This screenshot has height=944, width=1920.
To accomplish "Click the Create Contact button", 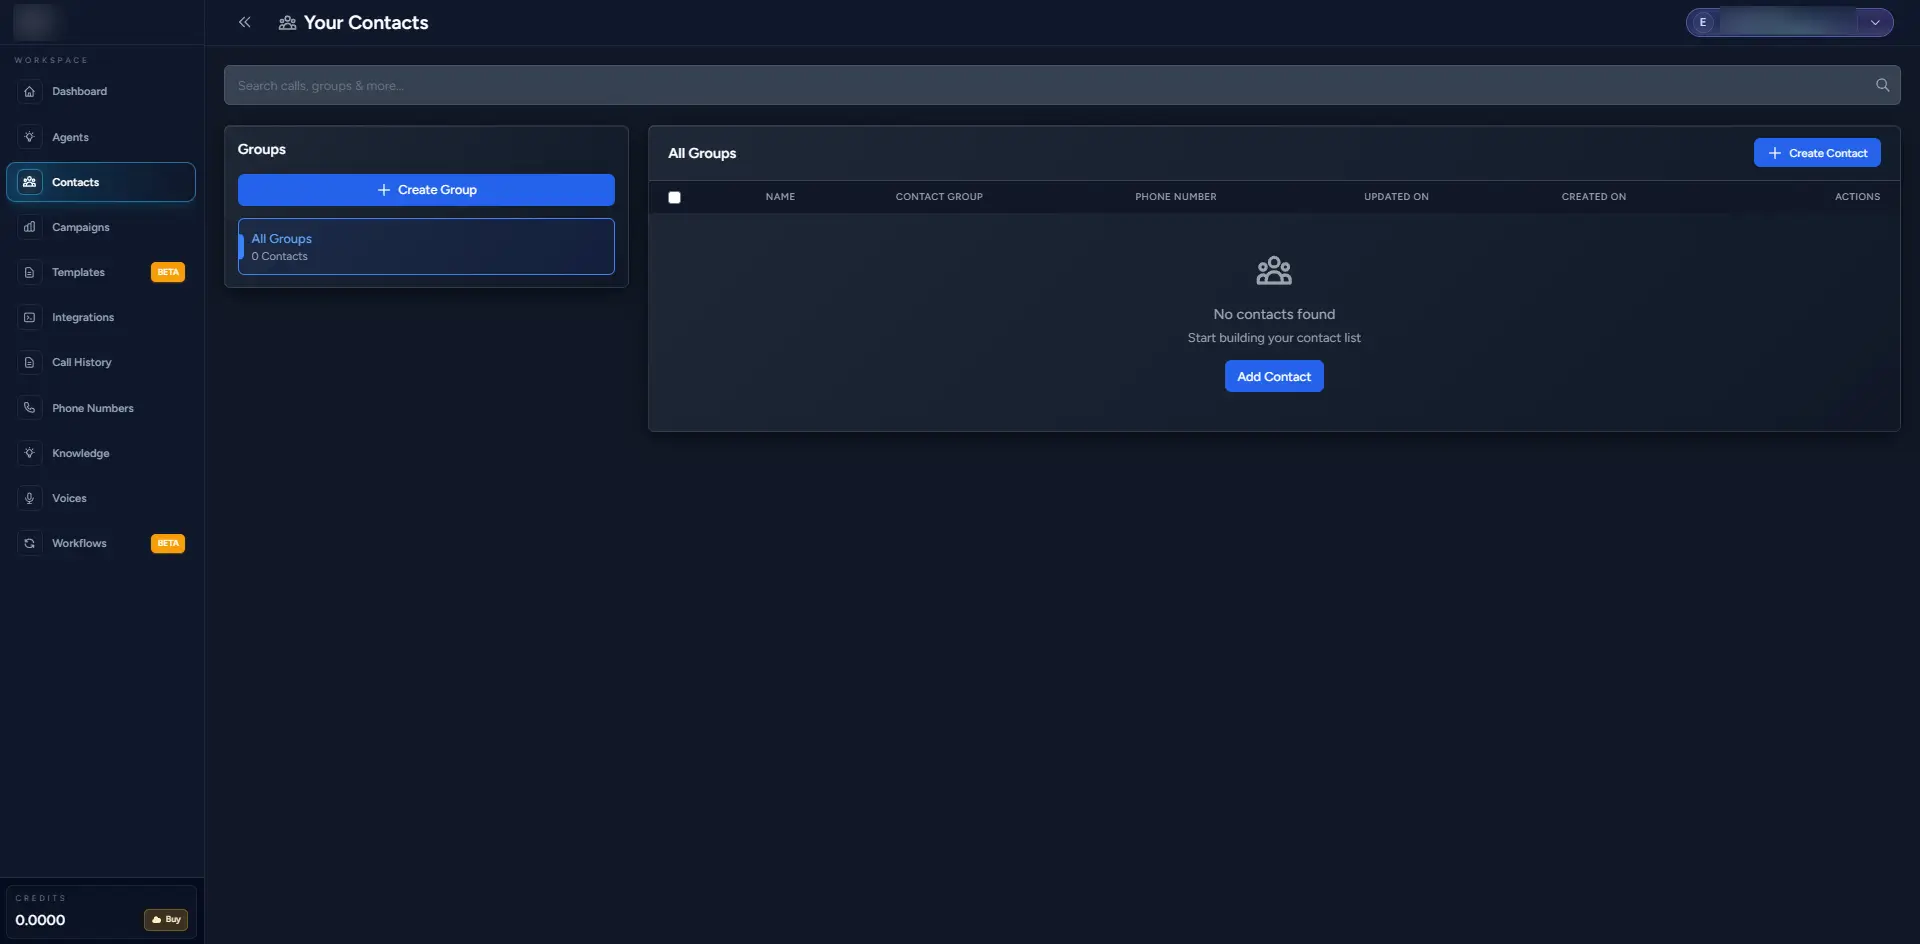I will click(x=1816, y=153).
